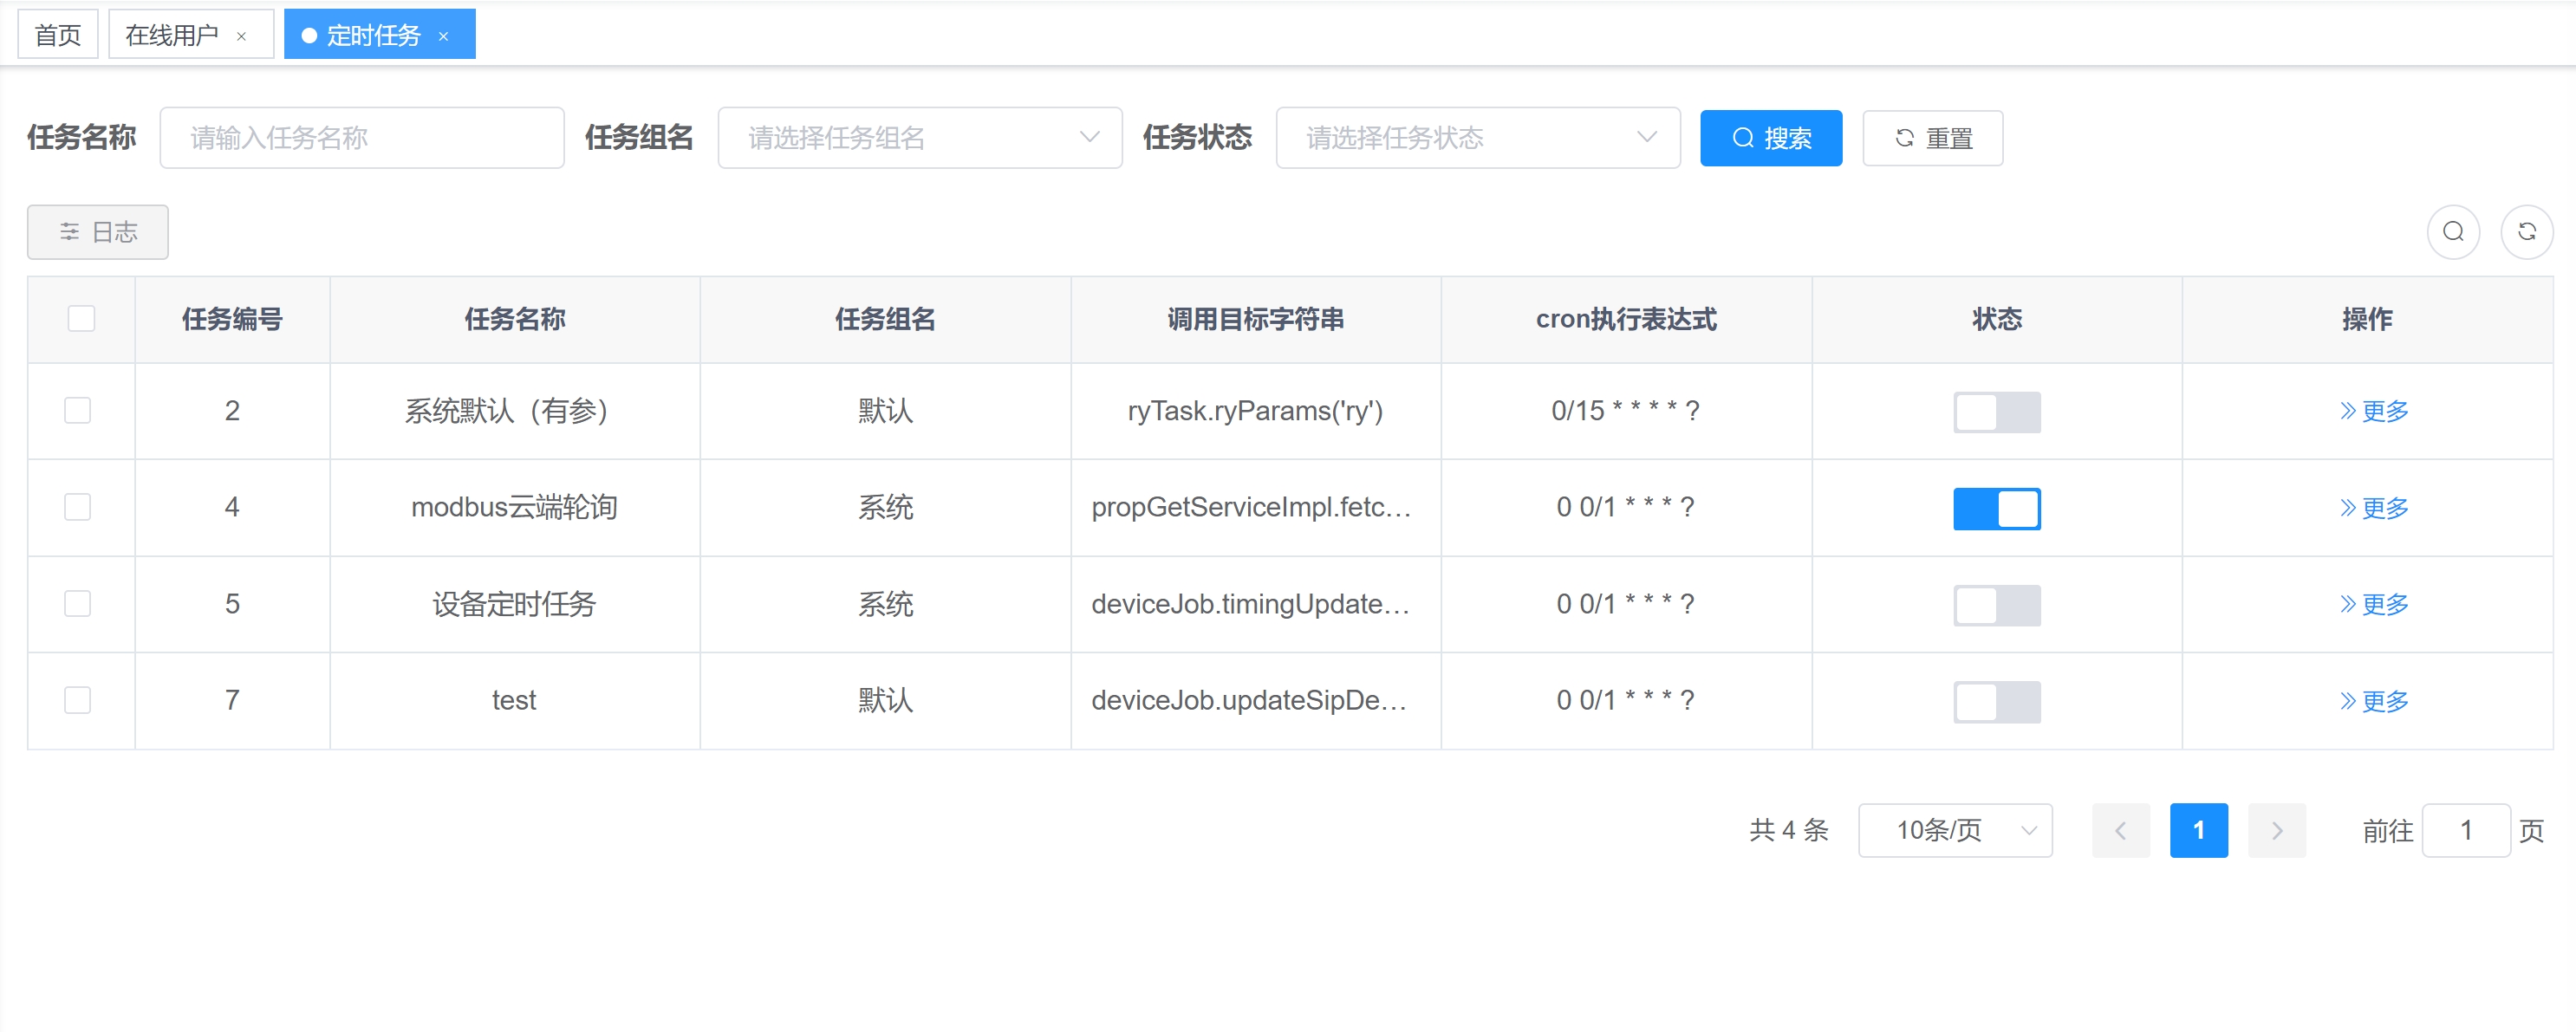Click the round search toggle icon
This screenshot has width=2576, height=1032.
pyautogui.click(x=2453, y=232)
